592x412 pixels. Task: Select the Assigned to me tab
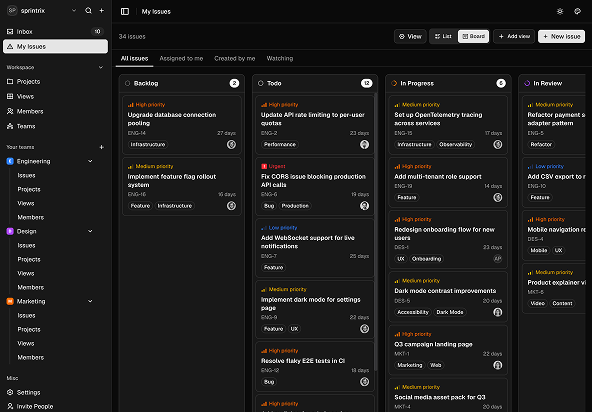coord(181,59)
